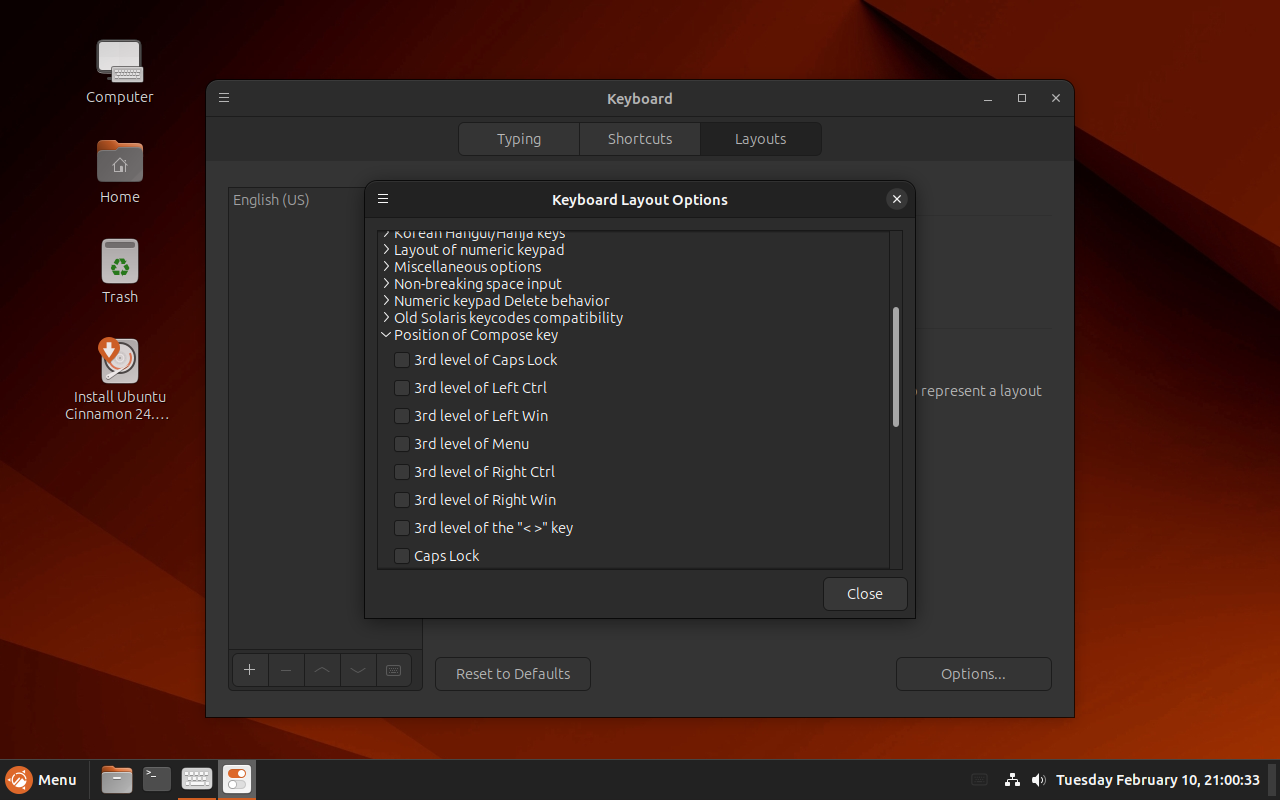The image size is (1280, 800).
Task: Open the Terminal from the taskbar
Action: [157, 779]
